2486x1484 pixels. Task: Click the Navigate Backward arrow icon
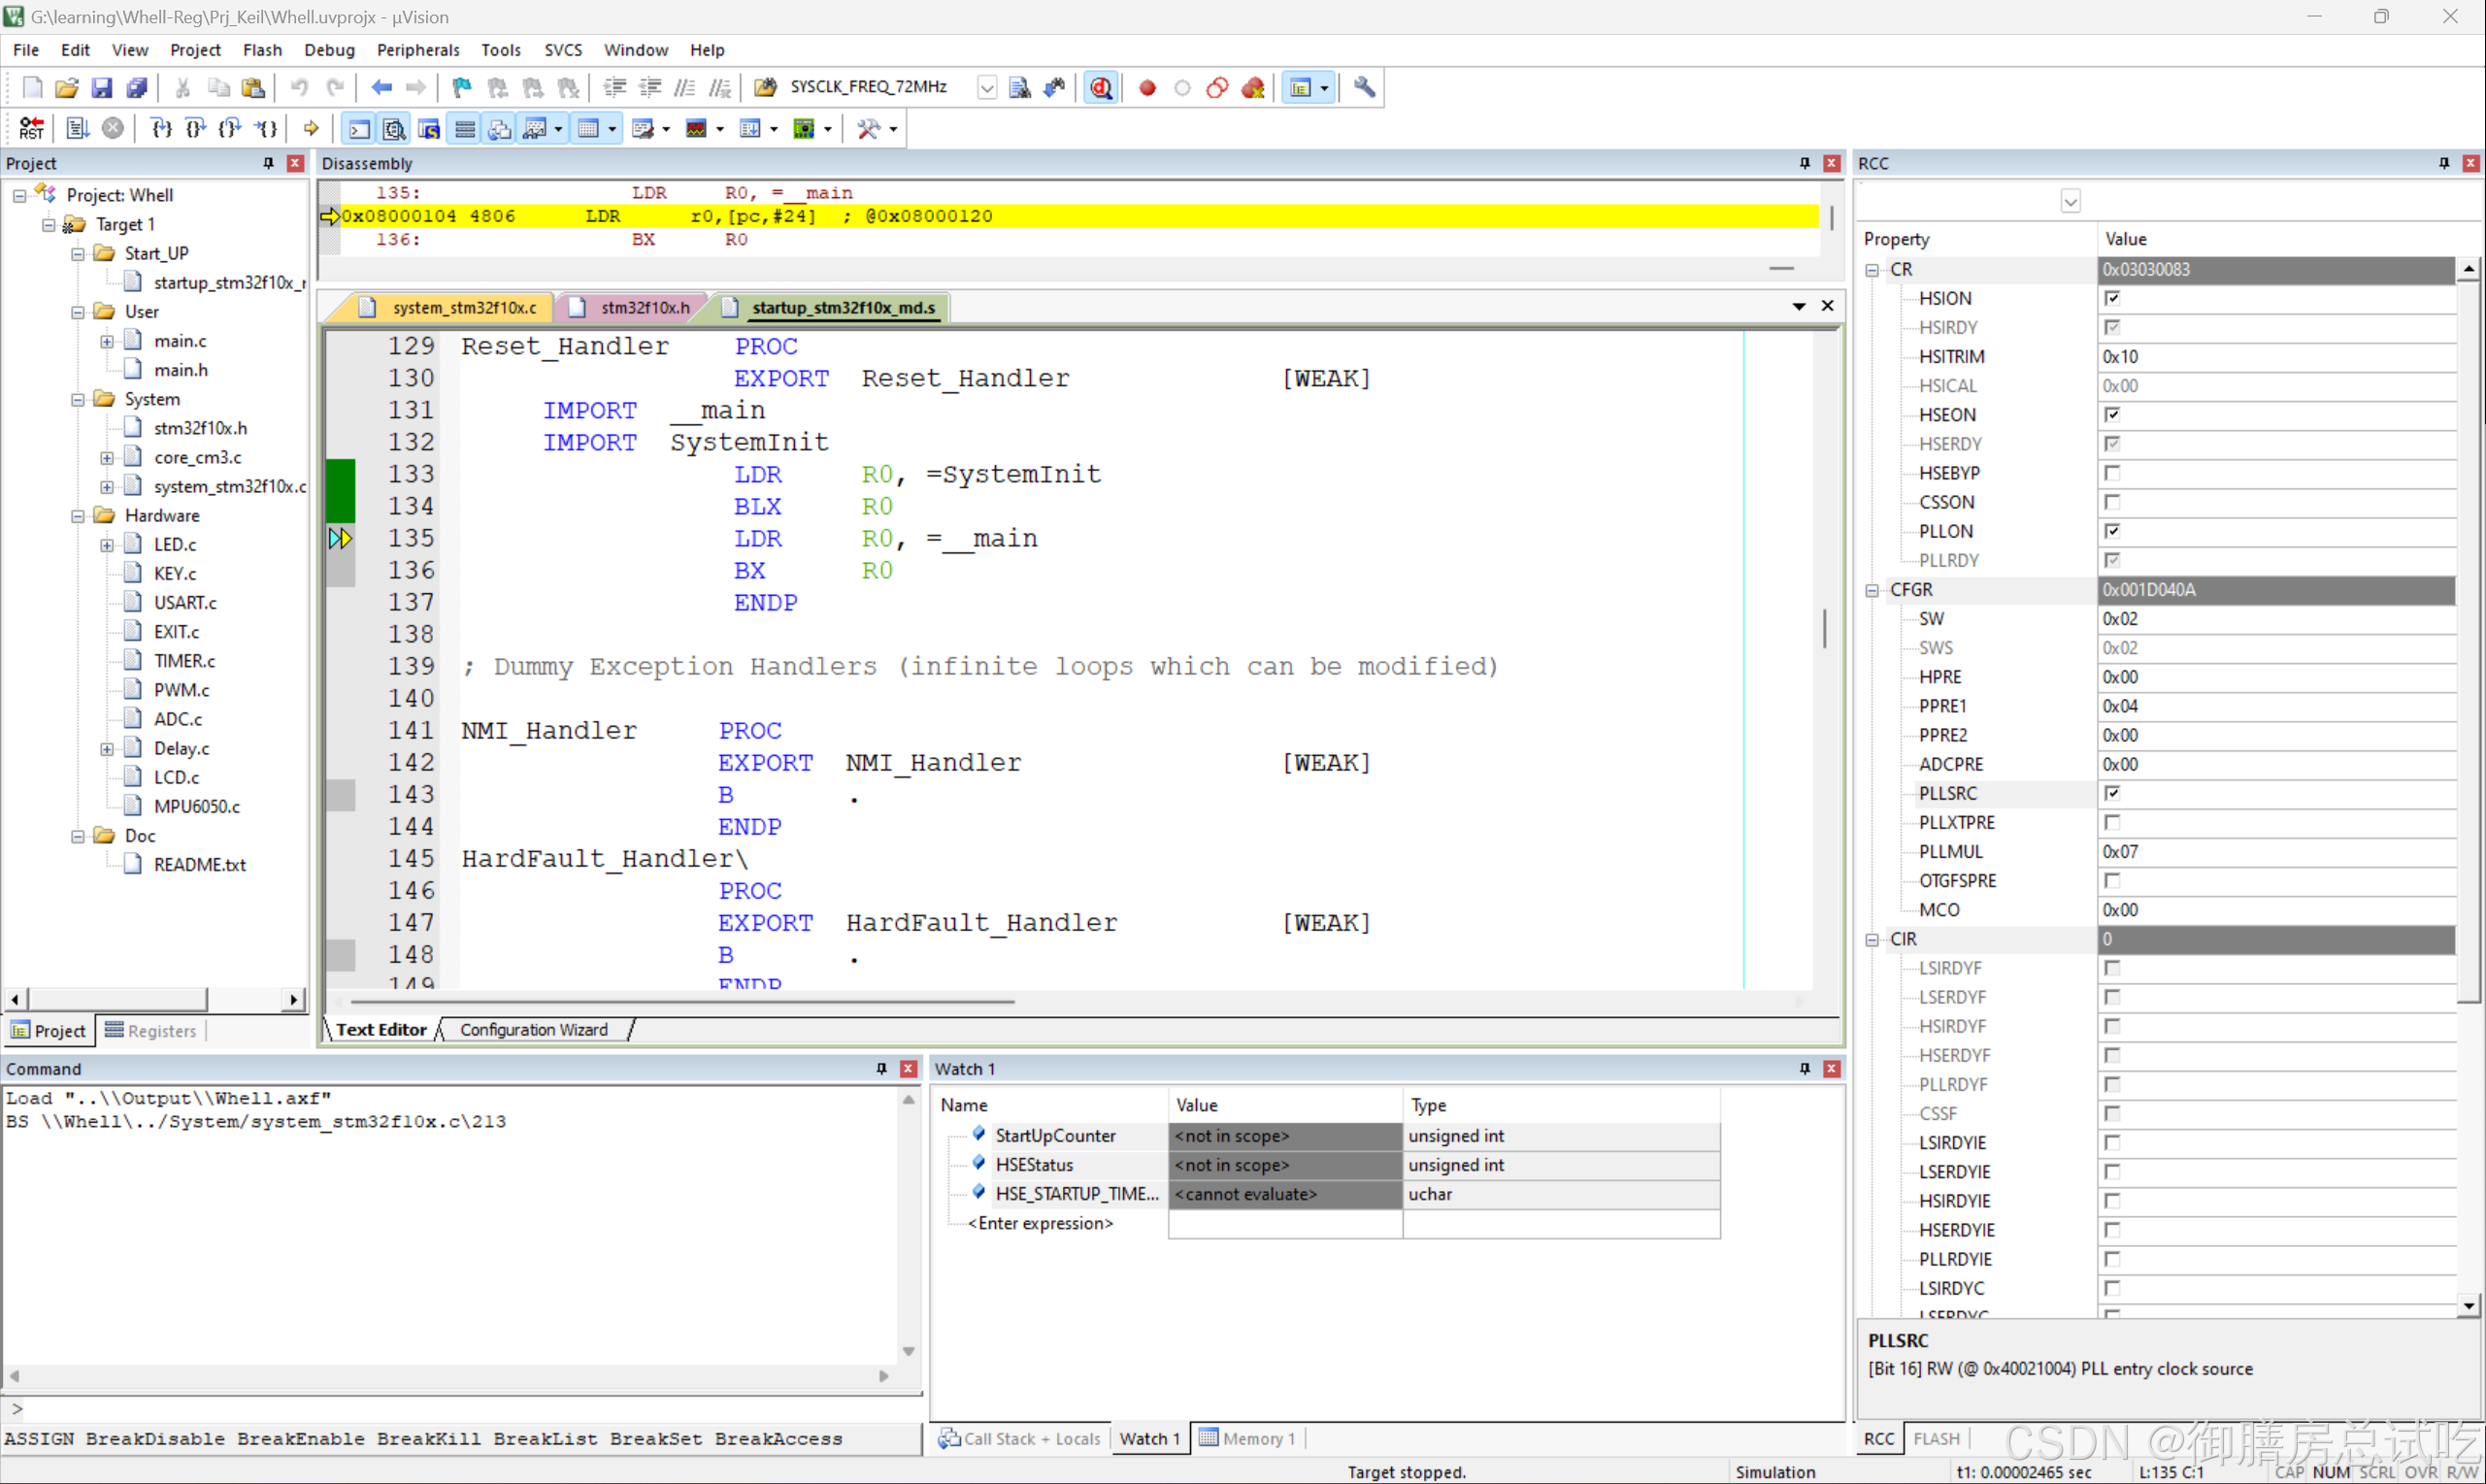click(381, 88)
